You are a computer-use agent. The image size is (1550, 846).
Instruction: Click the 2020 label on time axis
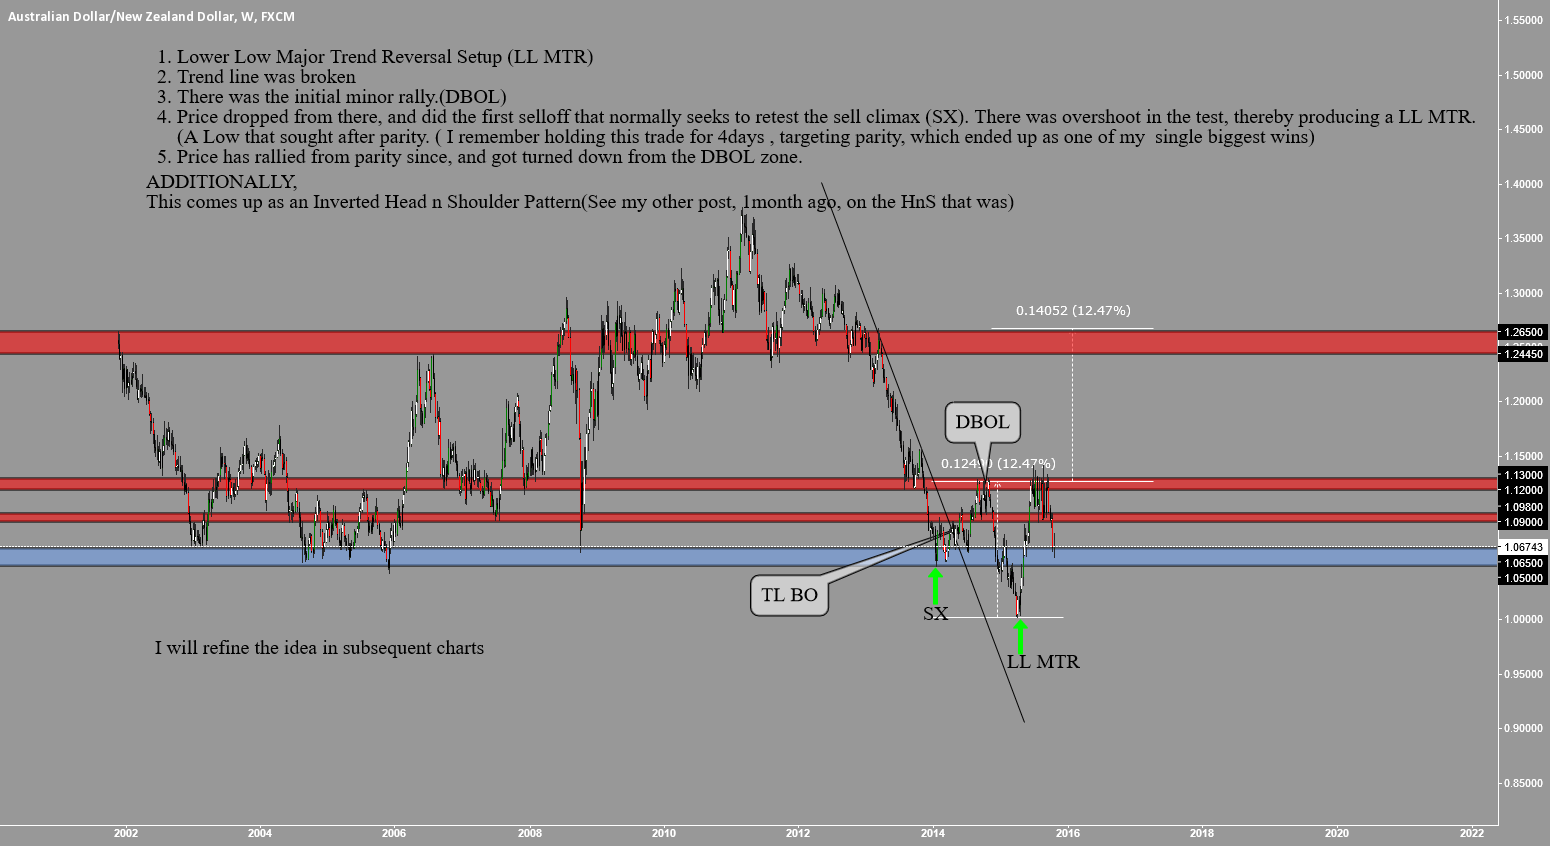point(1336,832)
